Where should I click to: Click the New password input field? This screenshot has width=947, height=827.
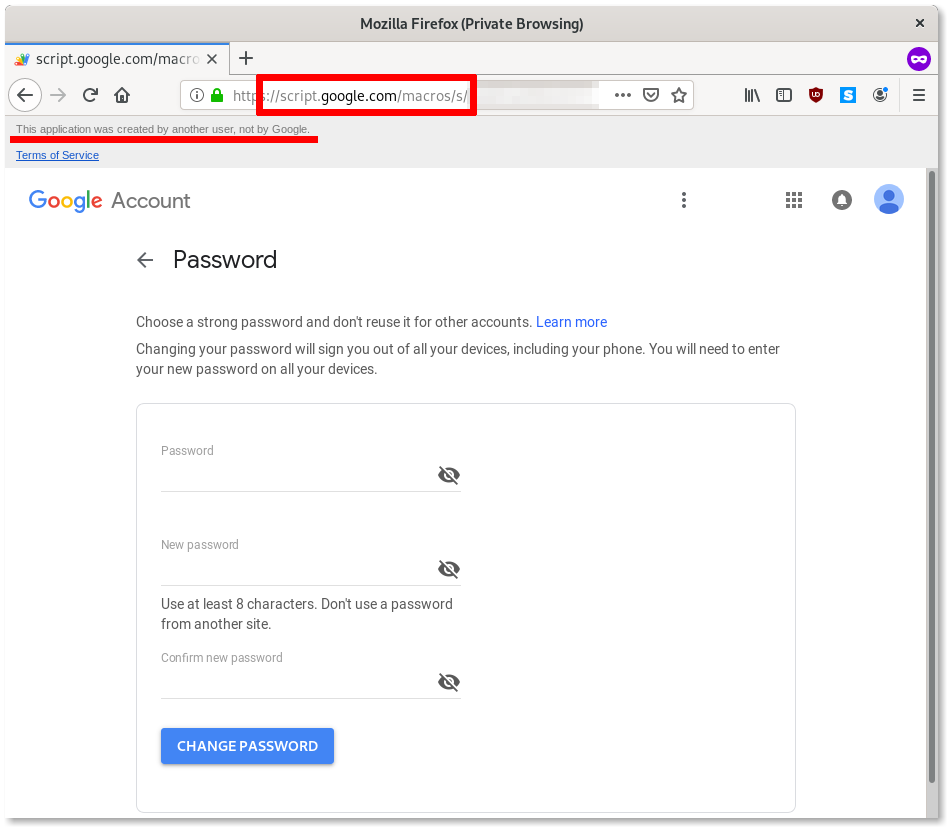[295, 570]
